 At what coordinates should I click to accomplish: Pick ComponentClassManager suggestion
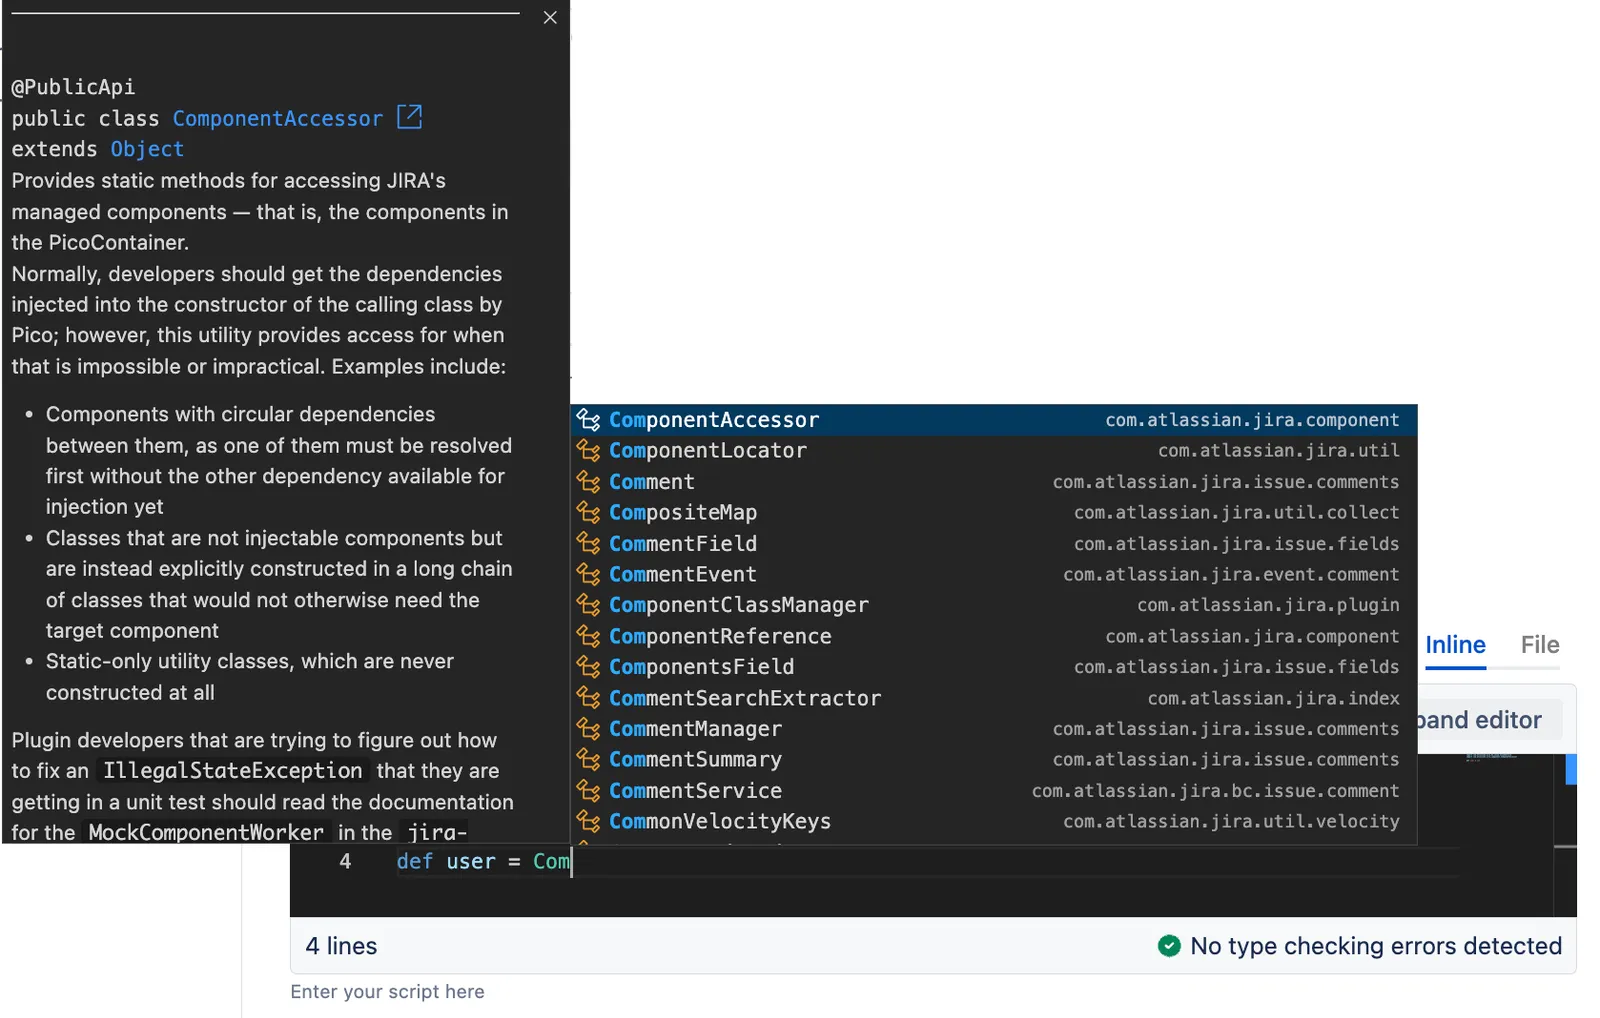point(994,605)
